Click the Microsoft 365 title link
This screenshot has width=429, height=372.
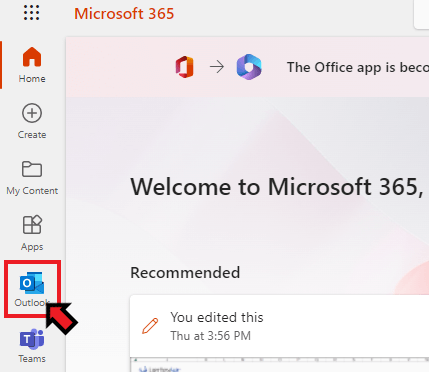tap(124, 14)
